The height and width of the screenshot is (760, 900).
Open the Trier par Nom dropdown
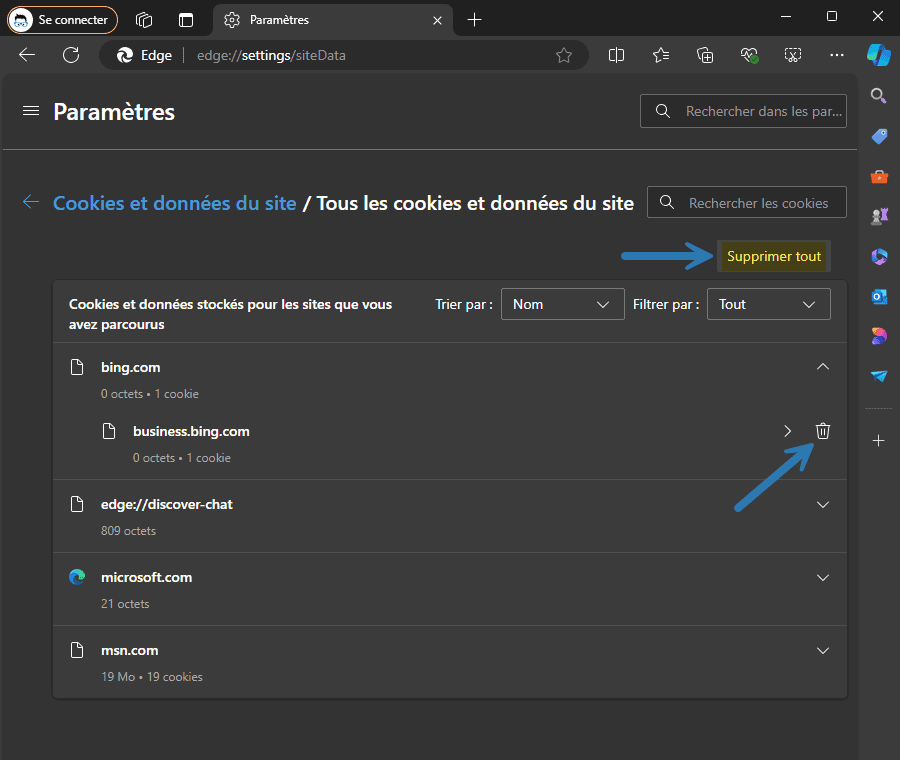point(562,304)
